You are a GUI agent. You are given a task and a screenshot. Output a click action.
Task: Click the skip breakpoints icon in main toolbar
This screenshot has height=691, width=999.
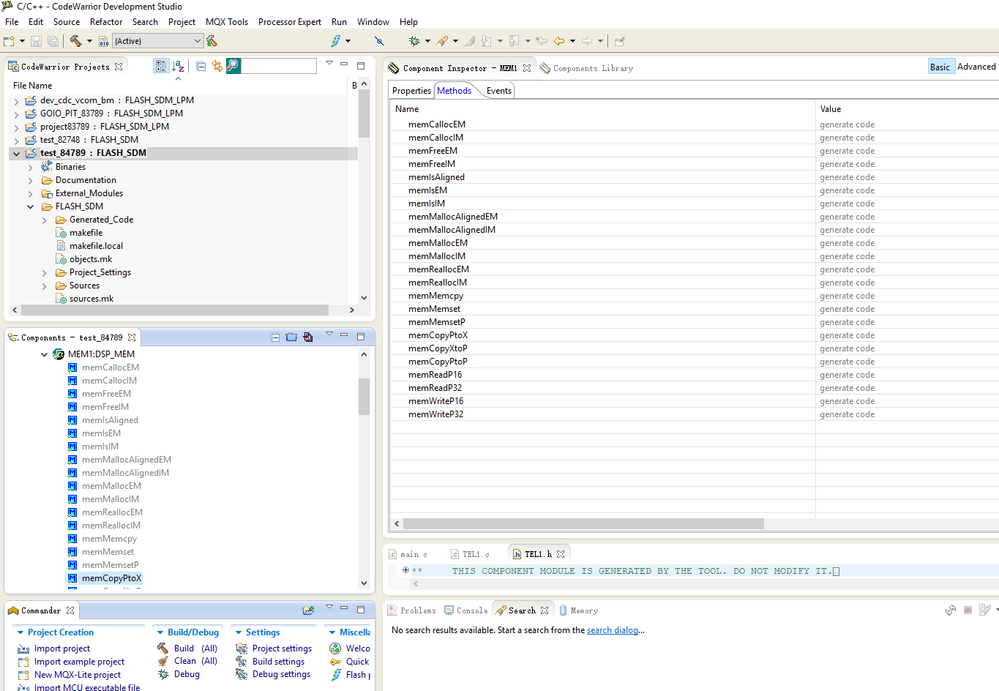[x=379, y=41]
